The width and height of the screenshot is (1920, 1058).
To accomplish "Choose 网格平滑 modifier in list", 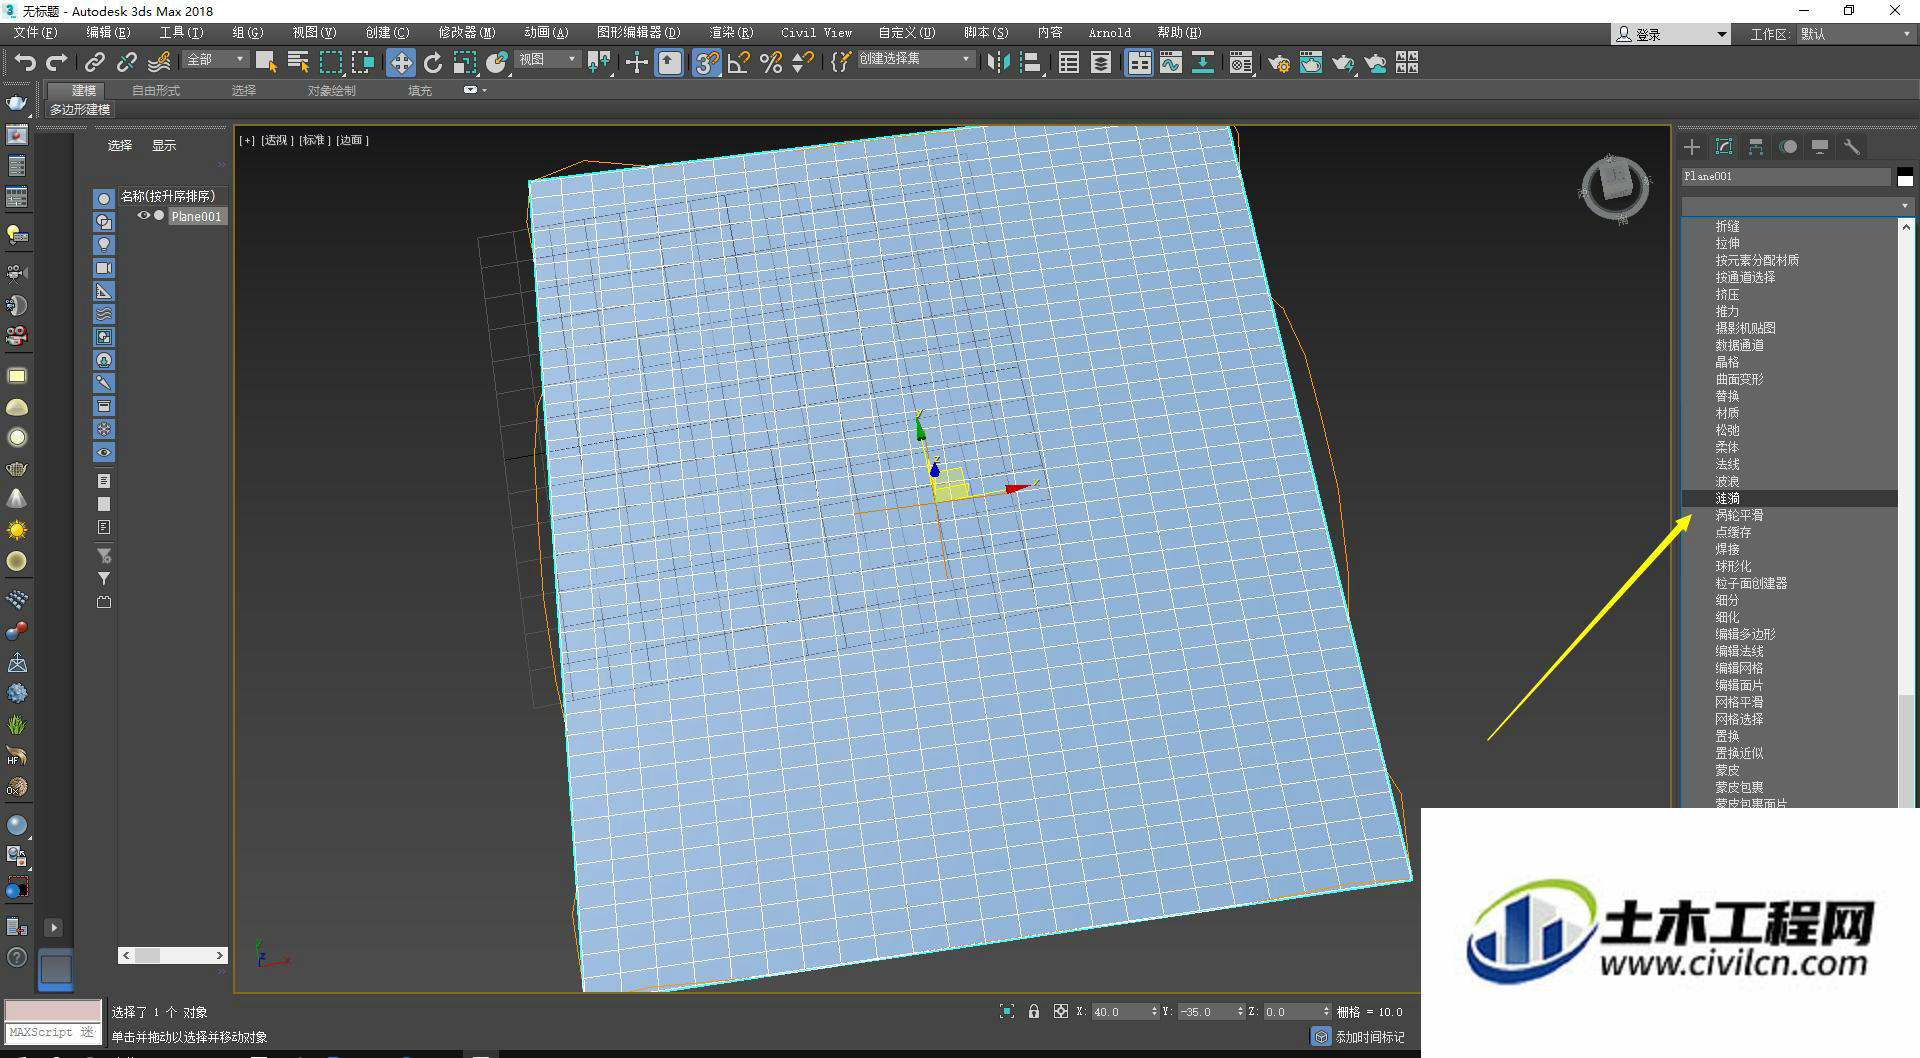I will pos(1790,702).
